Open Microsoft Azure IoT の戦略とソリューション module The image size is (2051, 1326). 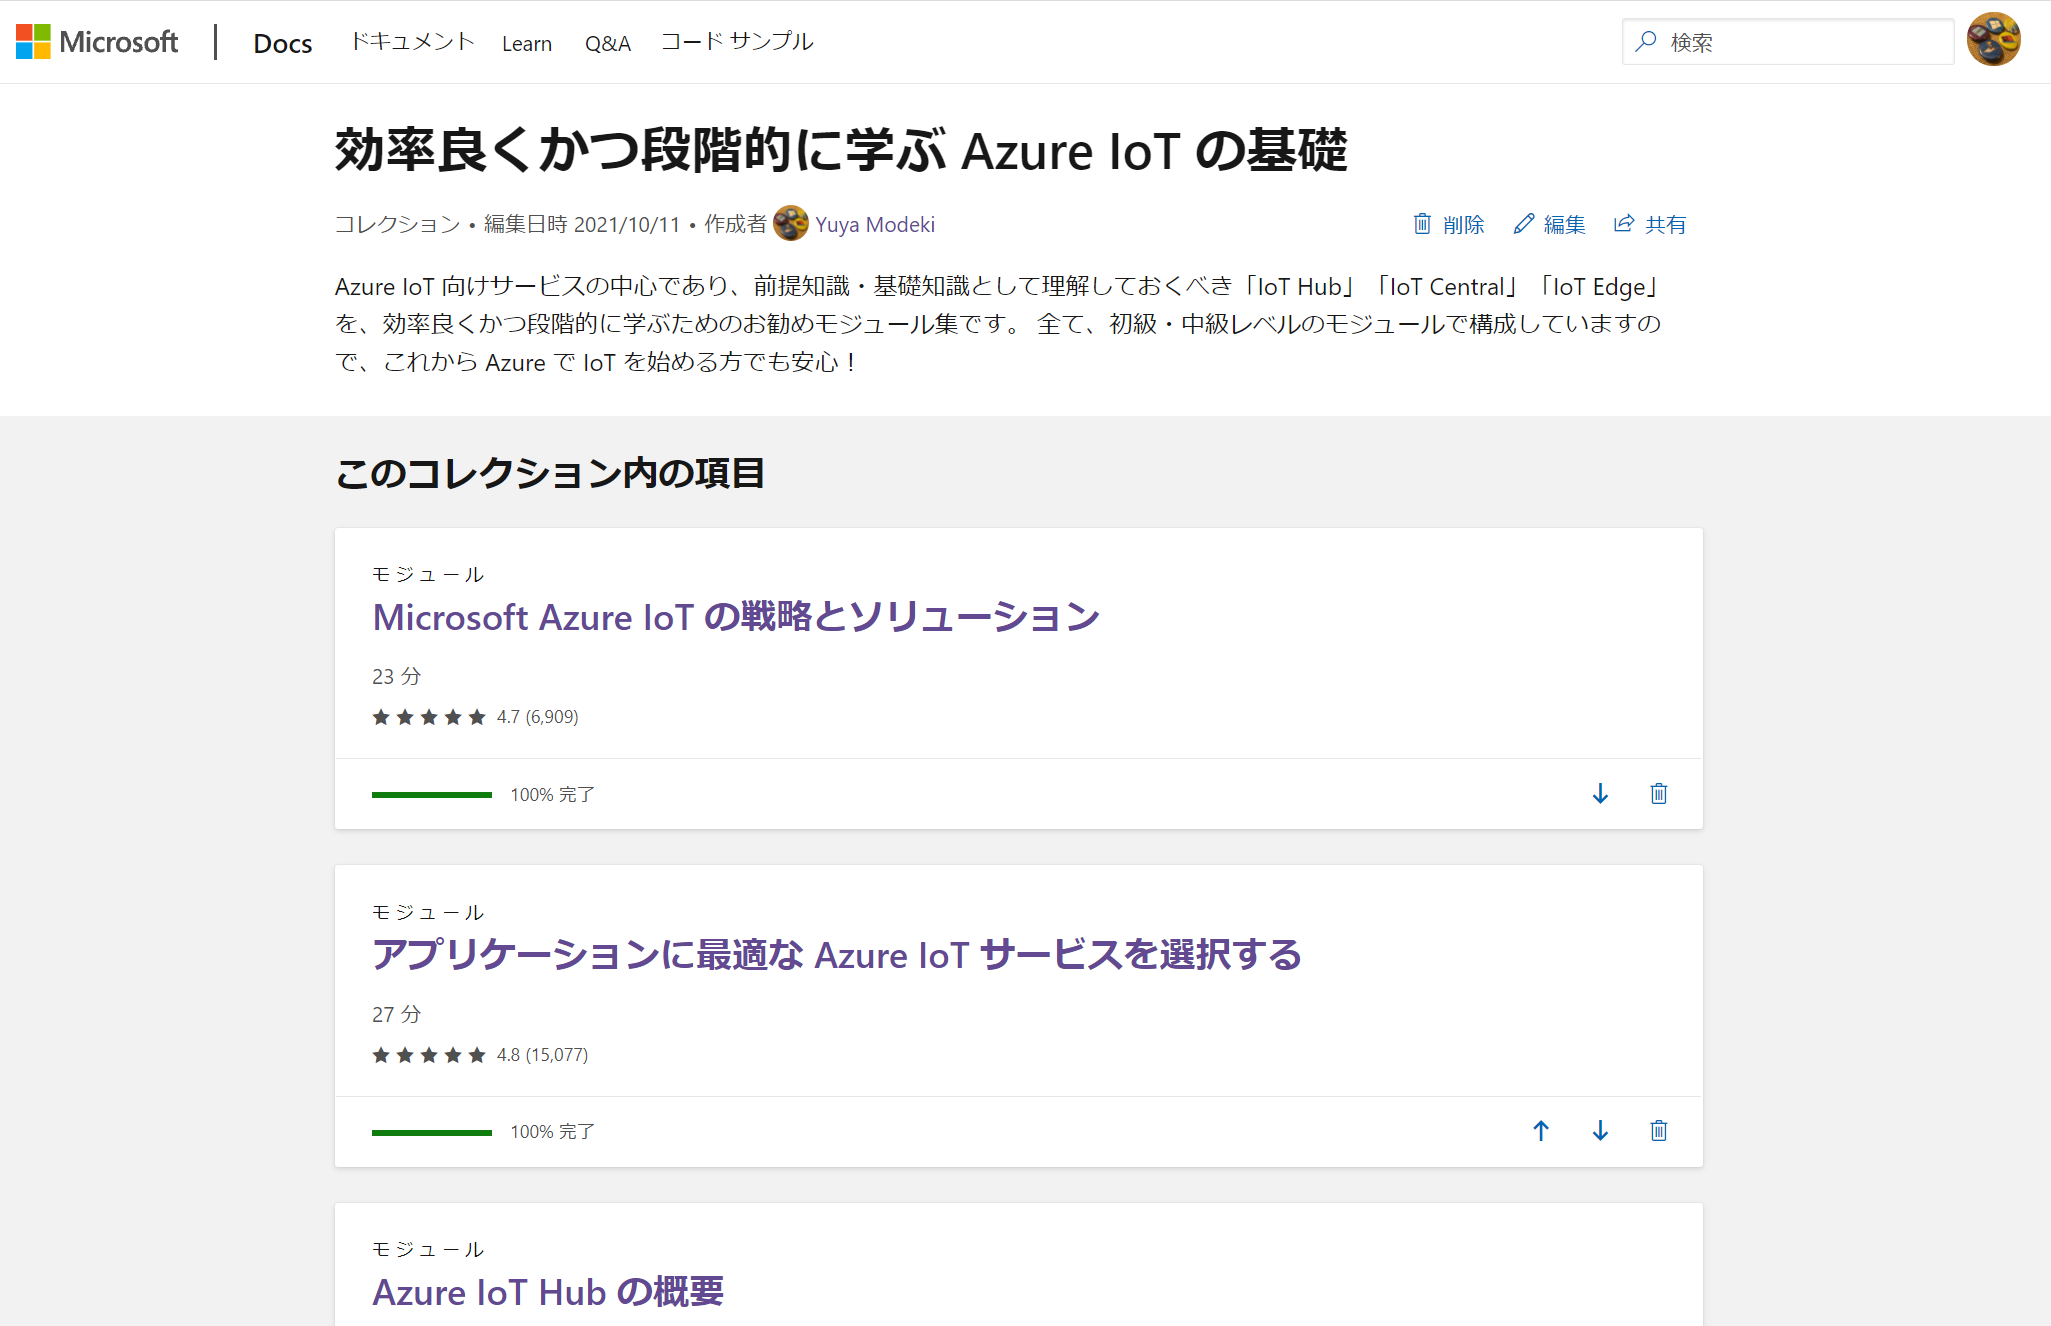pyautogui.click(x=736, y=617)
